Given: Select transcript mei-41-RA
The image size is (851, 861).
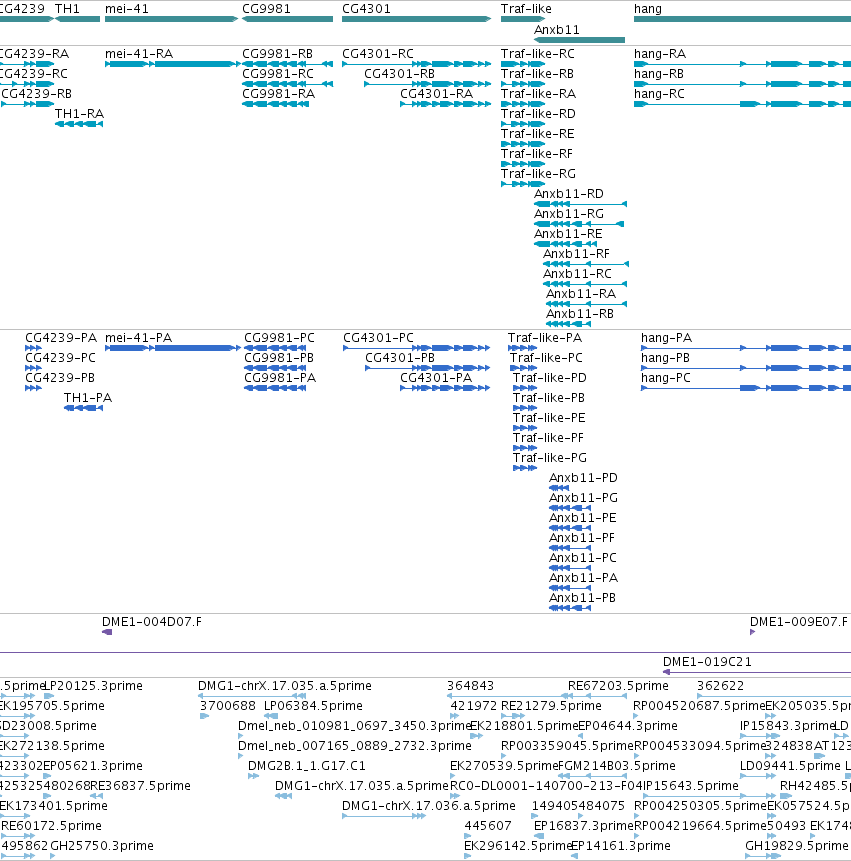Looking at the screenshot, I should pos(139,54).
